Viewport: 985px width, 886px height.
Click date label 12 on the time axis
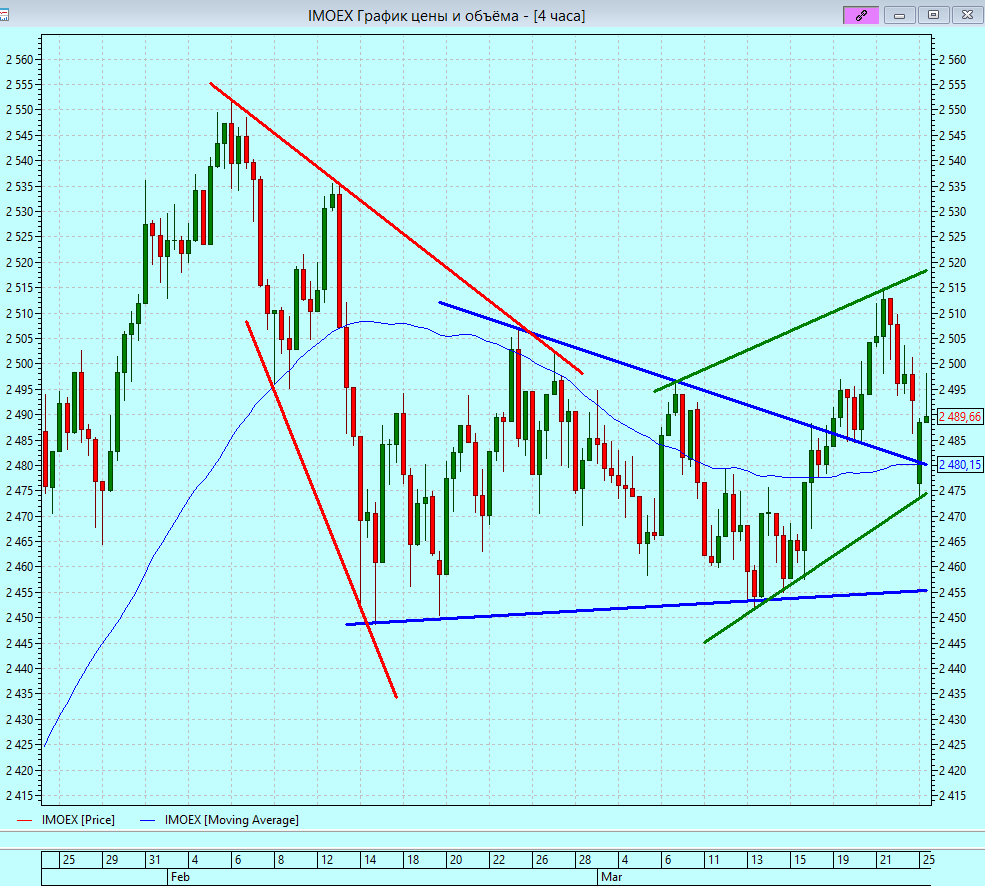coord(327,860)
